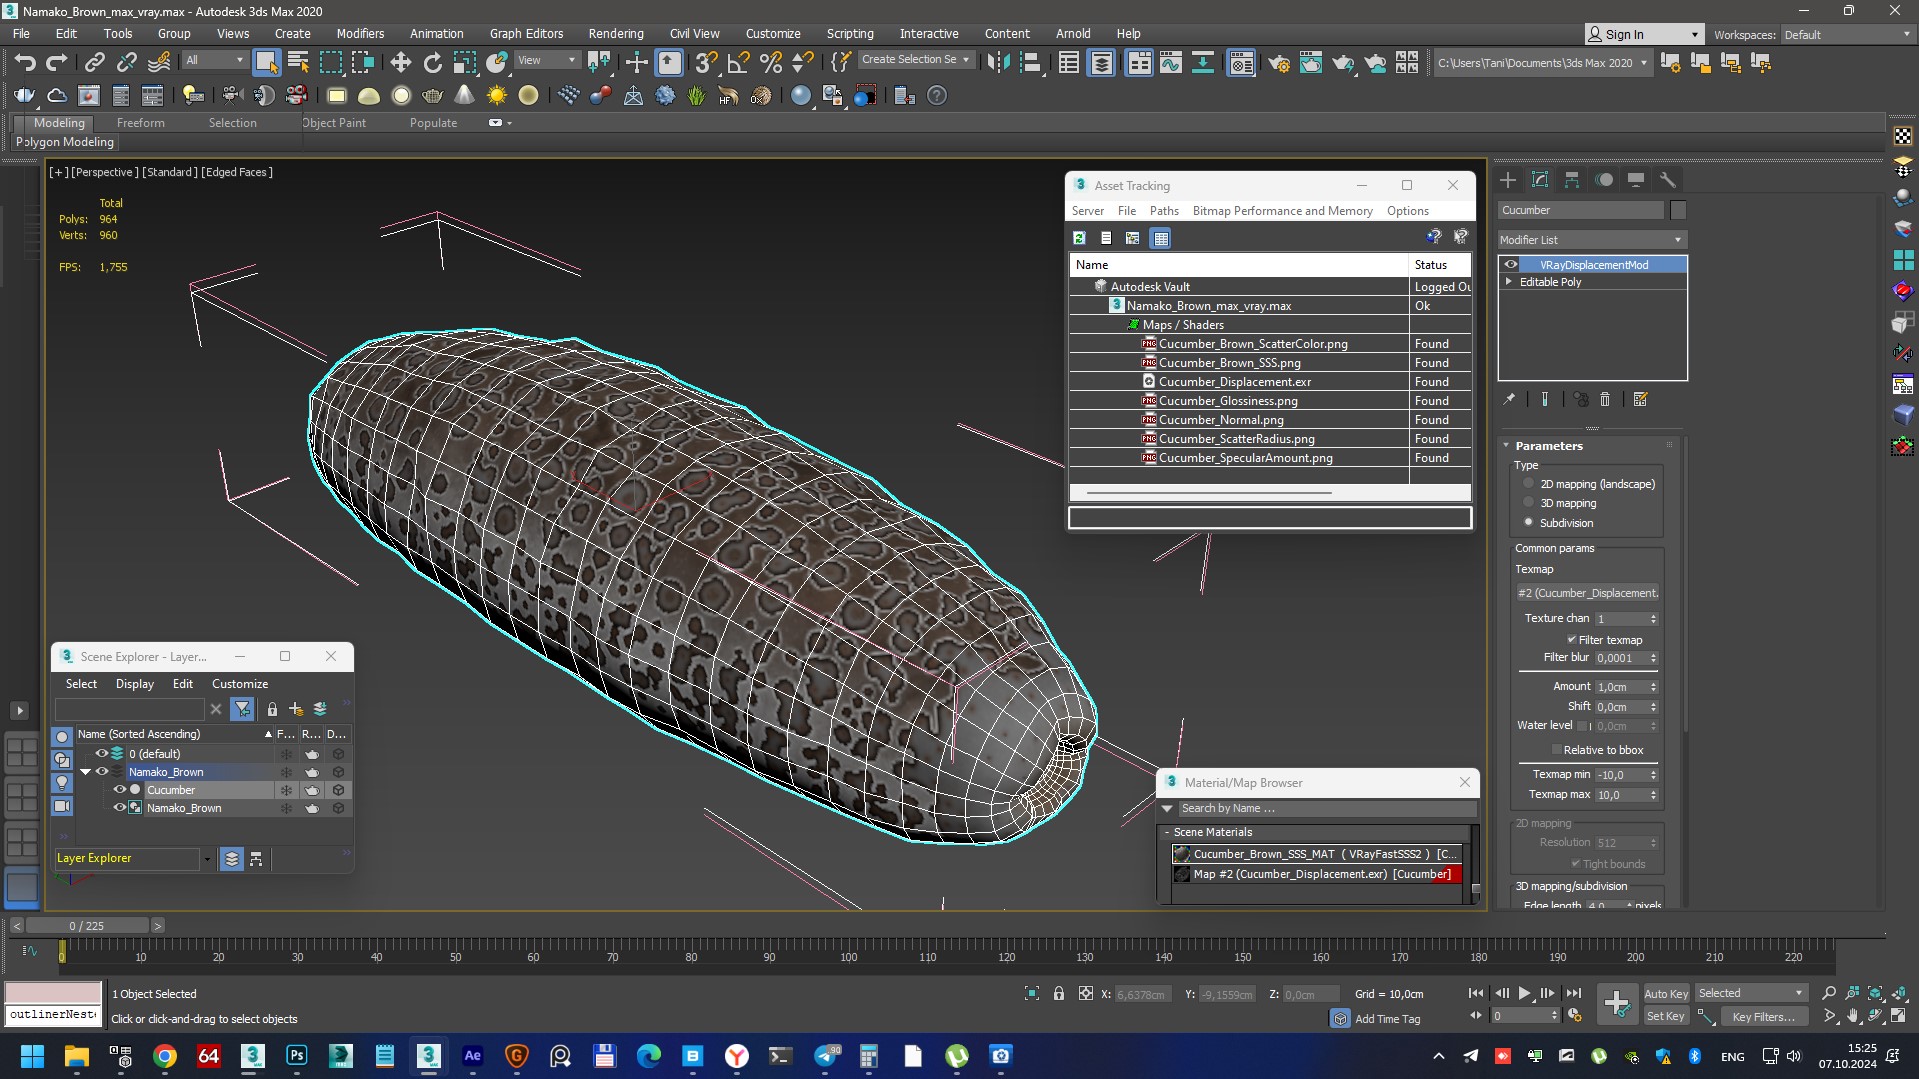This screenshot has height=1079, width=1919.
Task: Click the Undo arrow icon
Action: pyautogui.click(x=25, y=63)
